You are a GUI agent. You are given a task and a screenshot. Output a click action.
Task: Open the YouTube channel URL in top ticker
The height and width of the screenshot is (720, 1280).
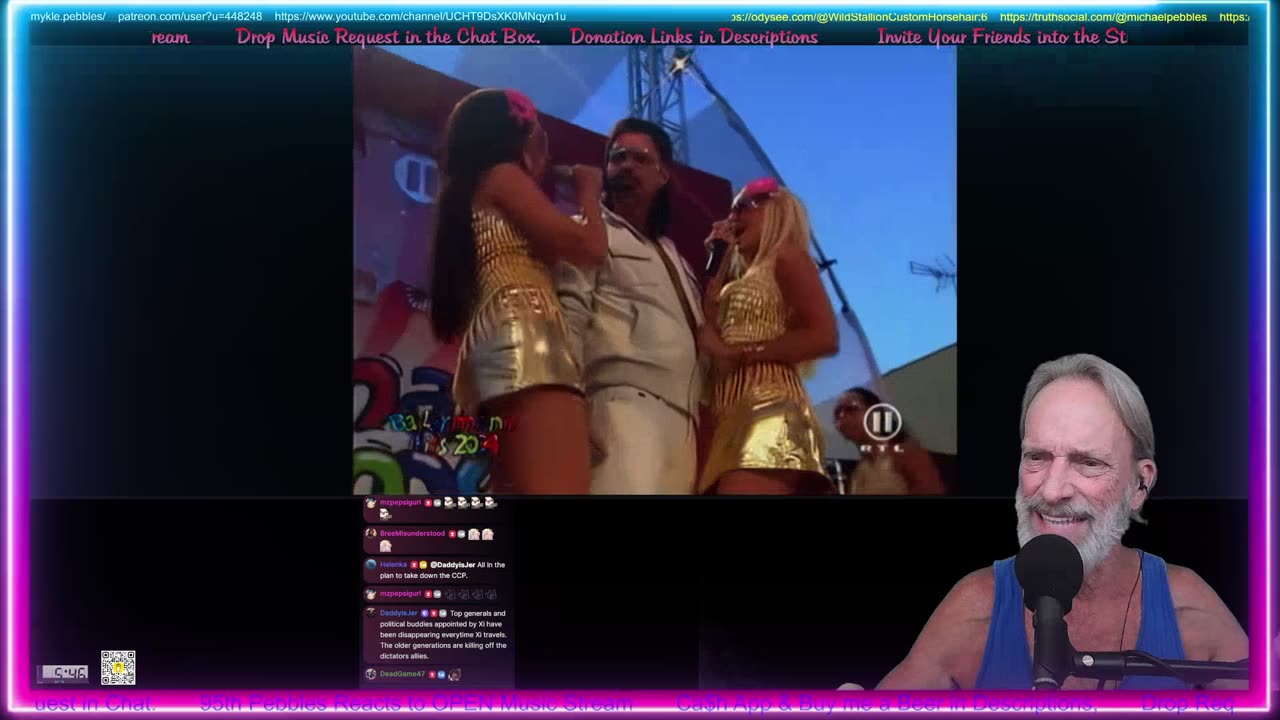point(420,17)
